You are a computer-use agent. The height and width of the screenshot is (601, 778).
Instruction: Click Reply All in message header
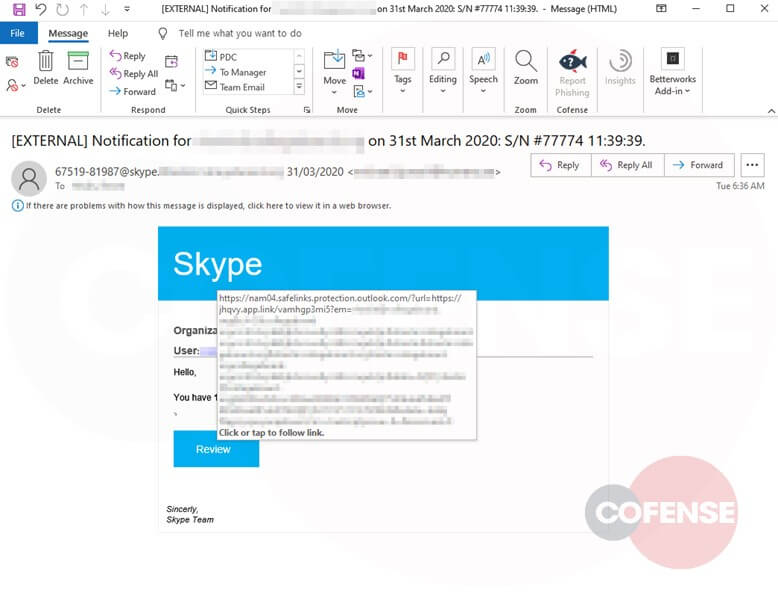tap(628, 165)
